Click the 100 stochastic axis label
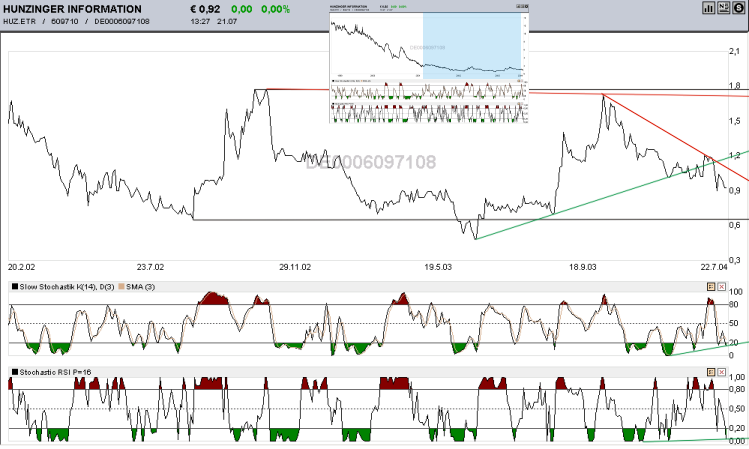Screen dimensions: 749x449 (x=736, y=292)
